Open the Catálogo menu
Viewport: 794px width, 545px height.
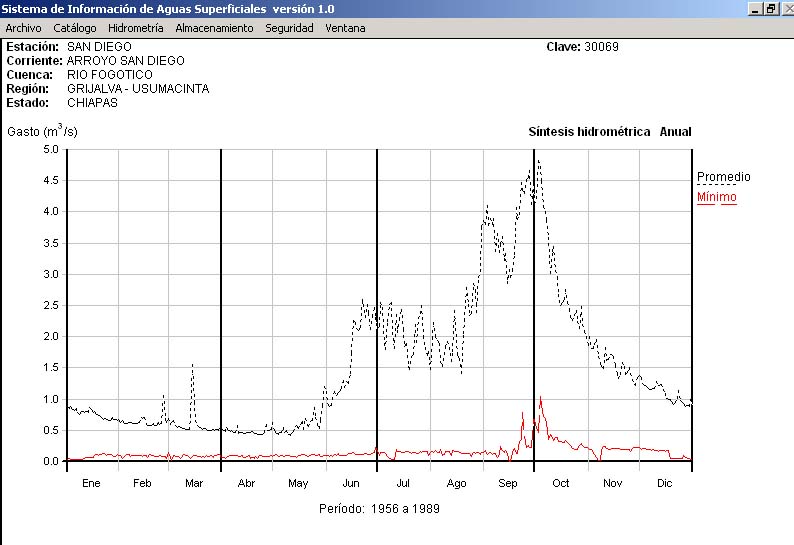75,28
